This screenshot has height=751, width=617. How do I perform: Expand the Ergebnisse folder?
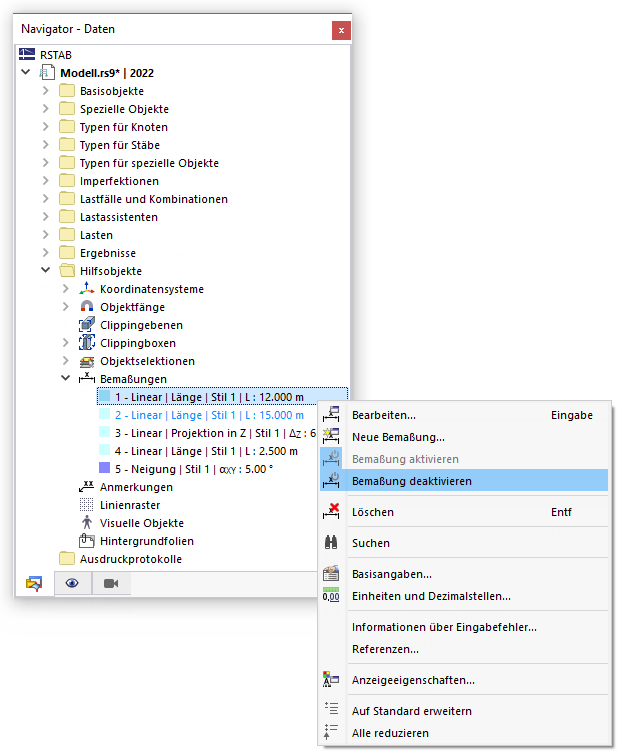(x=46, y=252)
